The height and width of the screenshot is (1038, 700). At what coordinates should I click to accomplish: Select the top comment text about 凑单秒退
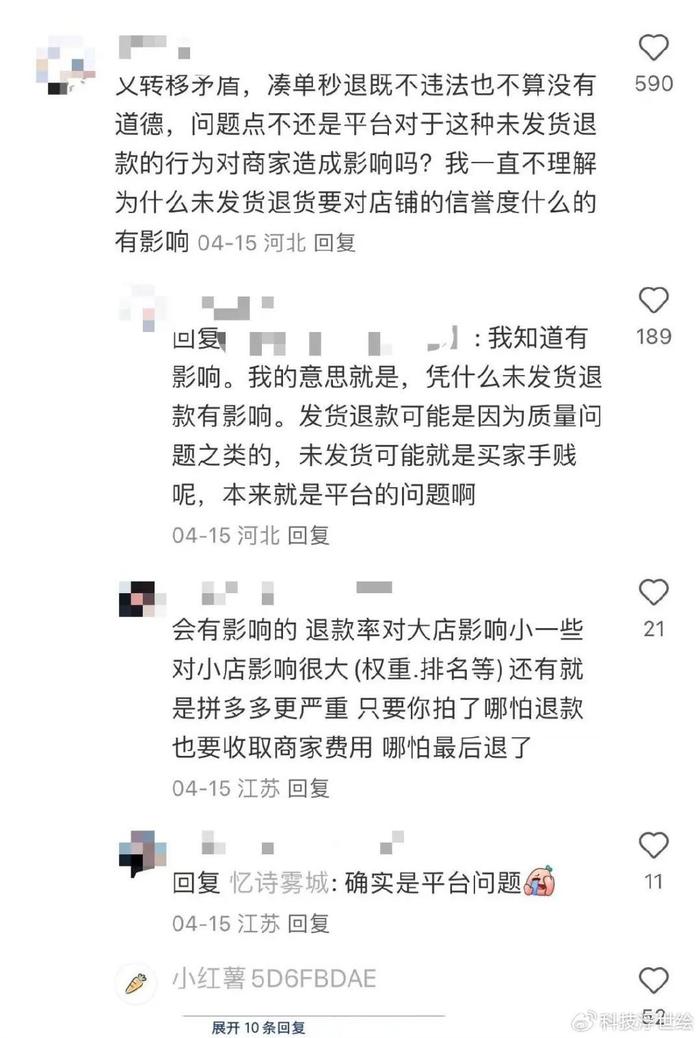click(x=356, y=162)
